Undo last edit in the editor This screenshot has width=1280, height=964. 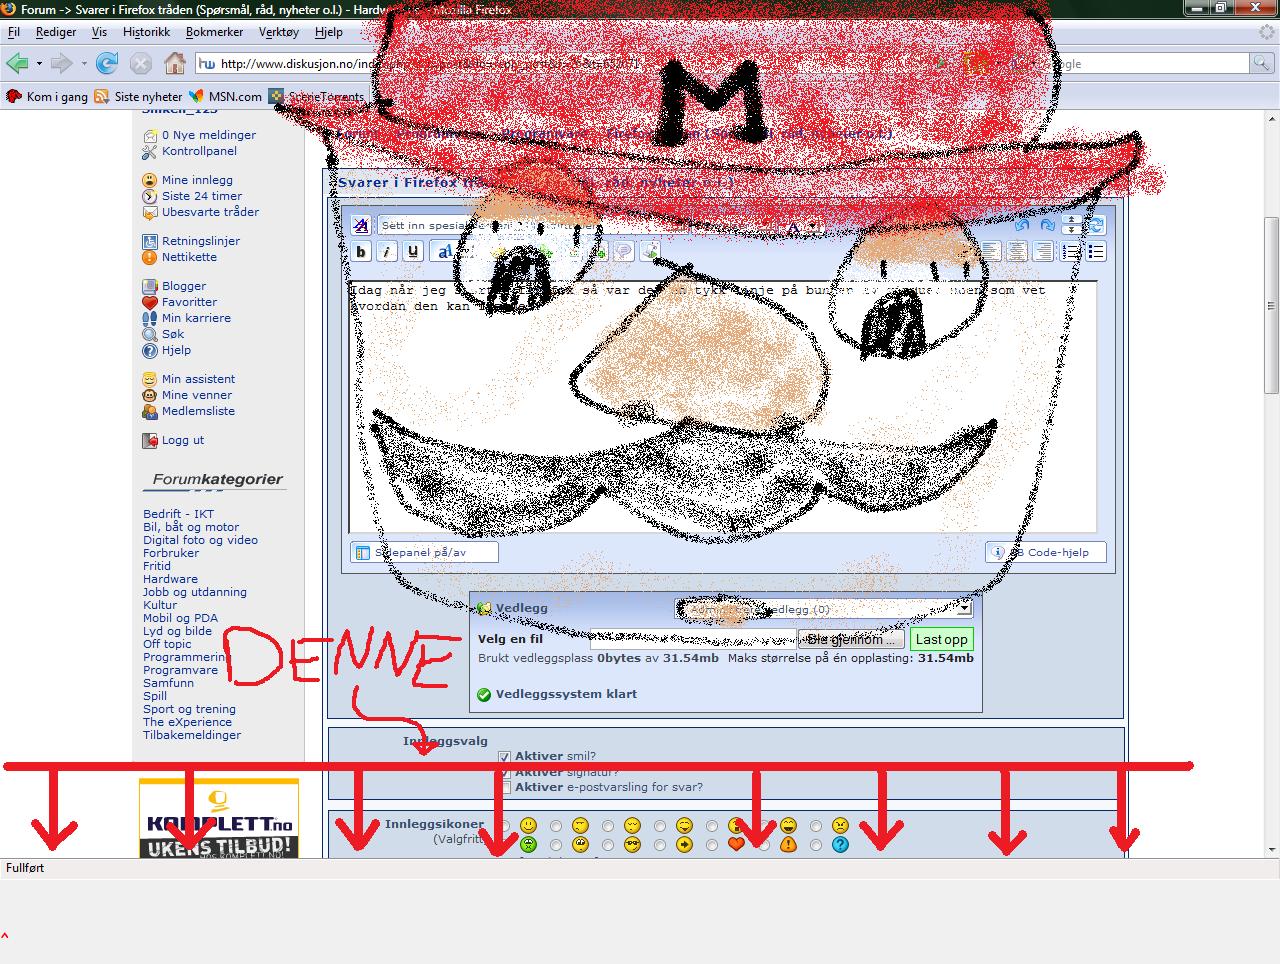click(1021, 225)
